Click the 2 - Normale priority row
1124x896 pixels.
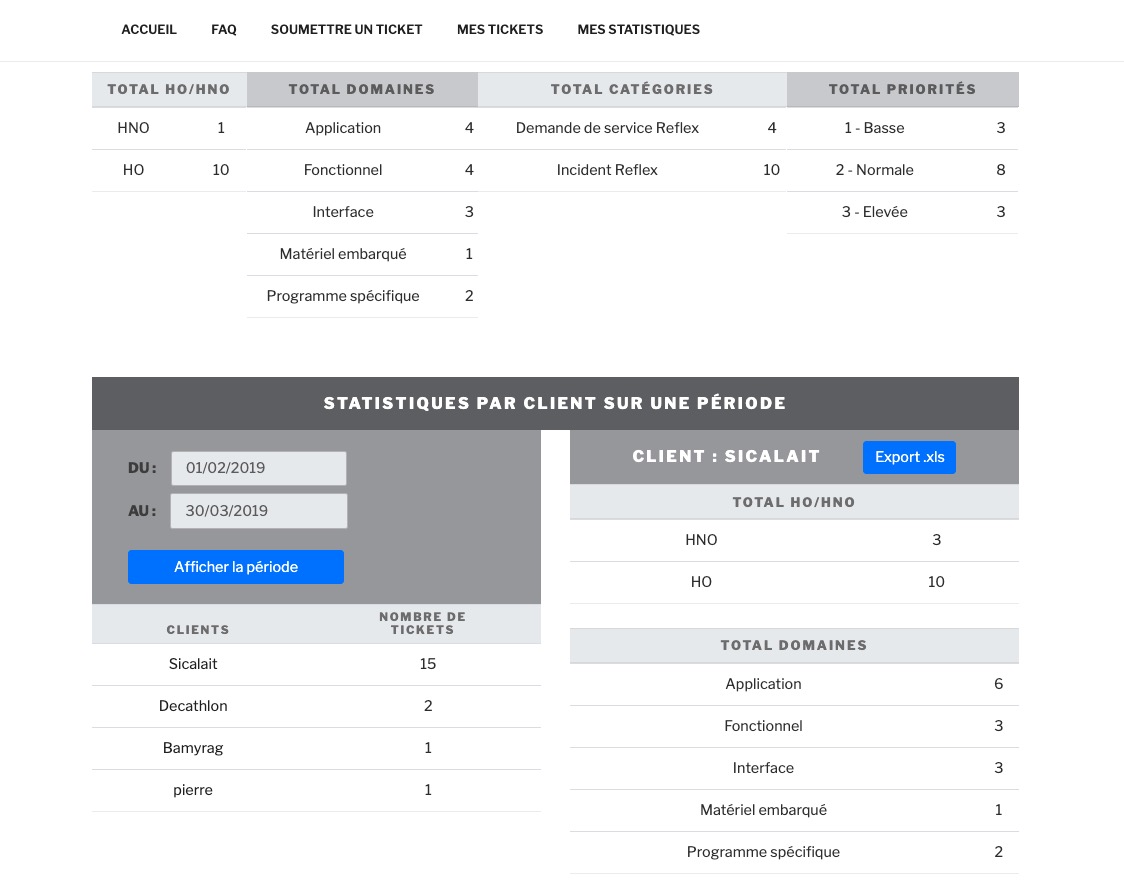874,170
